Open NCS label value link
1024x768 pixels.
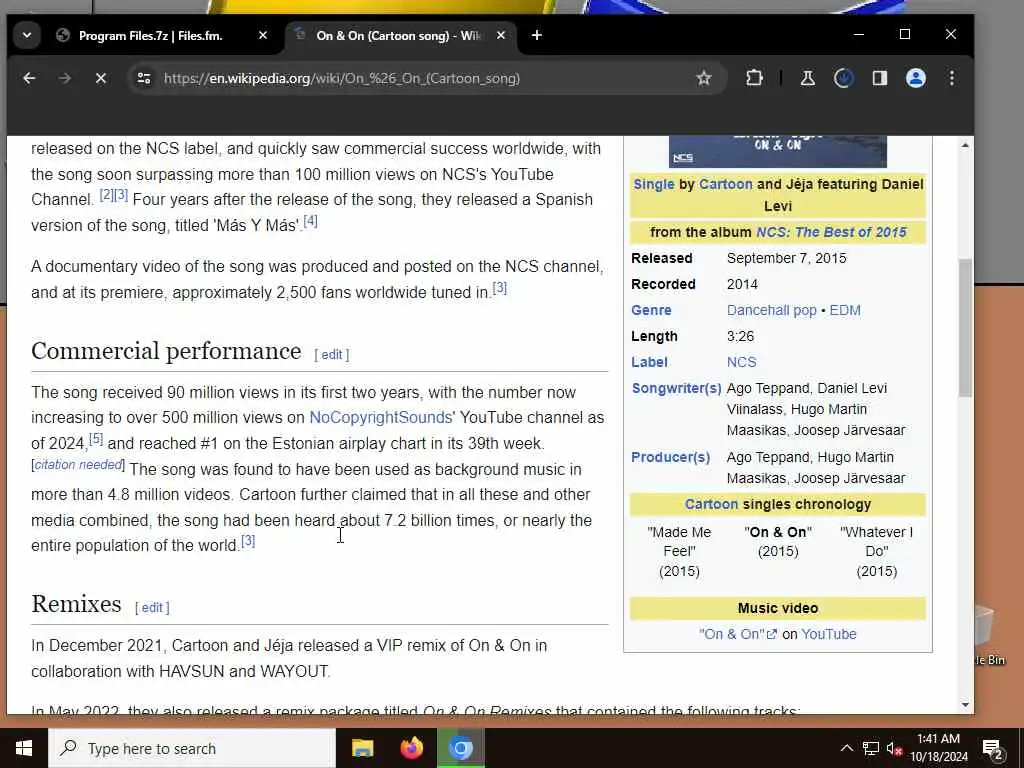(742, 362)
